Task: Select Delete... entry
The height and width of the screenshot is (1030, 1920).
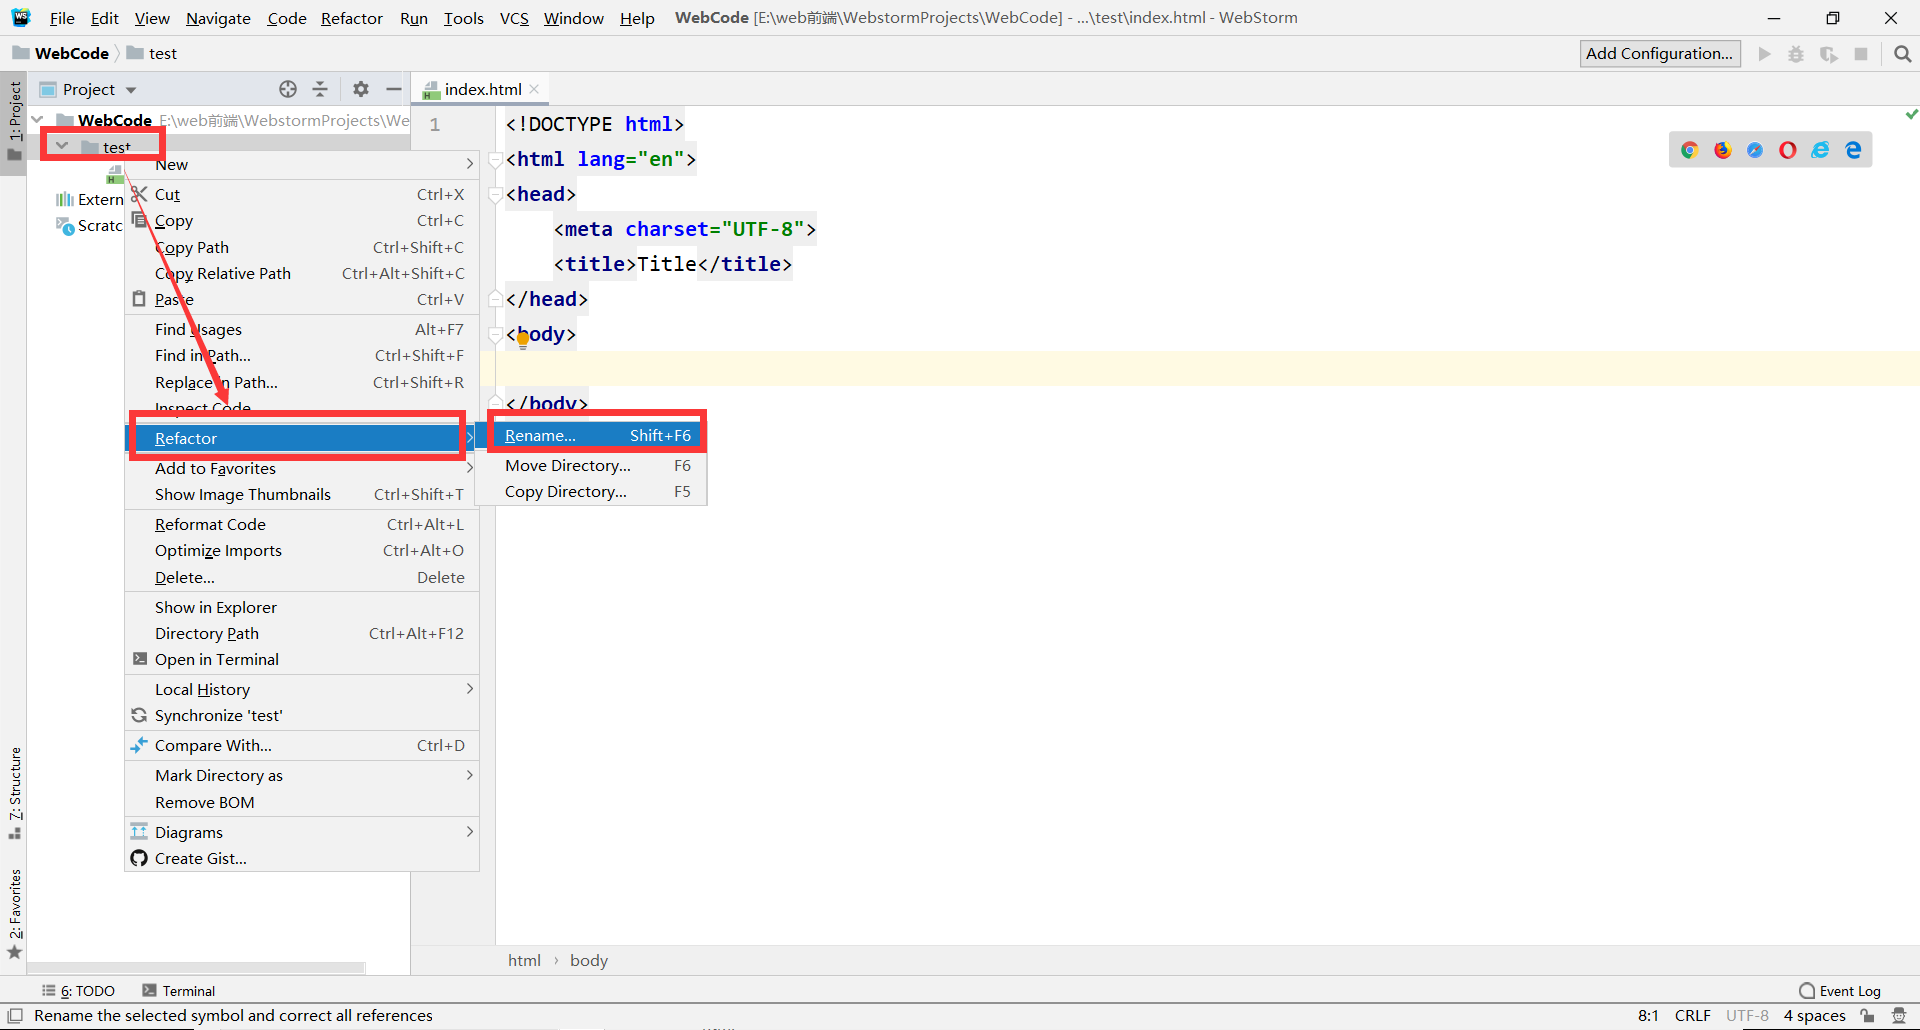Action: point(302,577)
